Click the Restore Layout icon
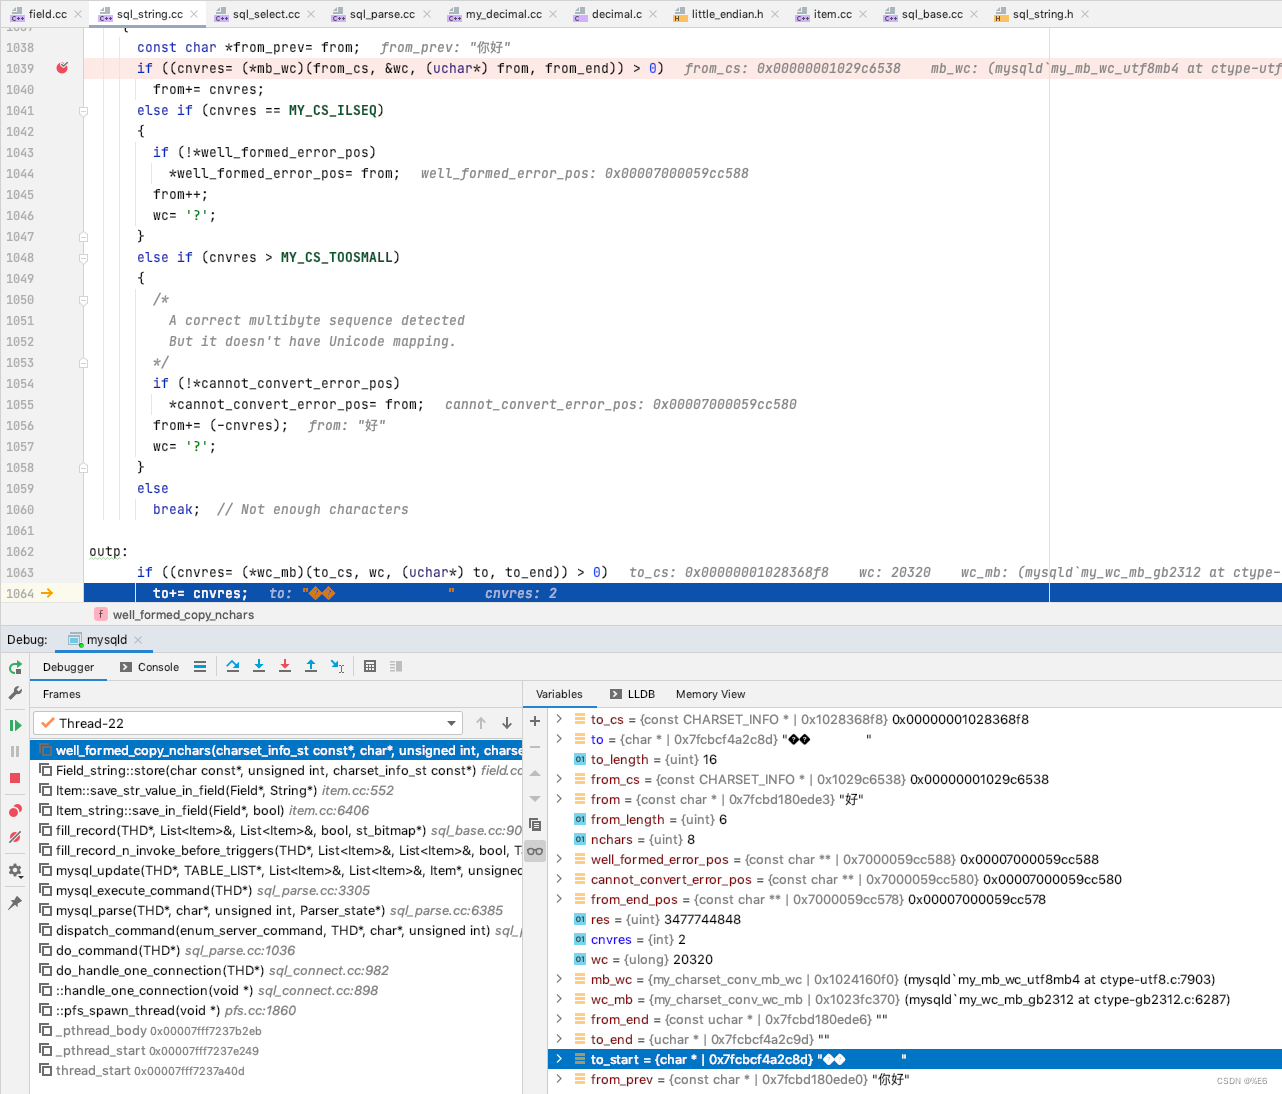The width and height of the screenshot is (1282, 1094). [x=396, y=666]
